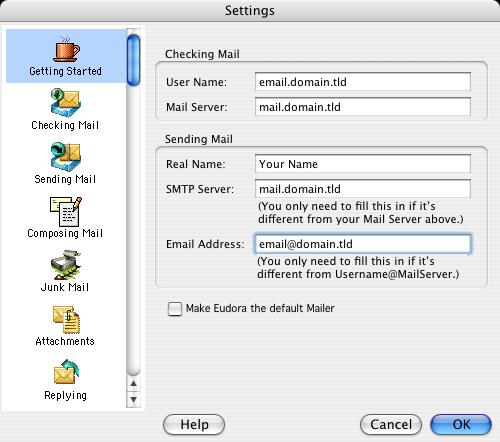Click the Cancel button
The height and width of the screenshot is (442, 500).
391,425
